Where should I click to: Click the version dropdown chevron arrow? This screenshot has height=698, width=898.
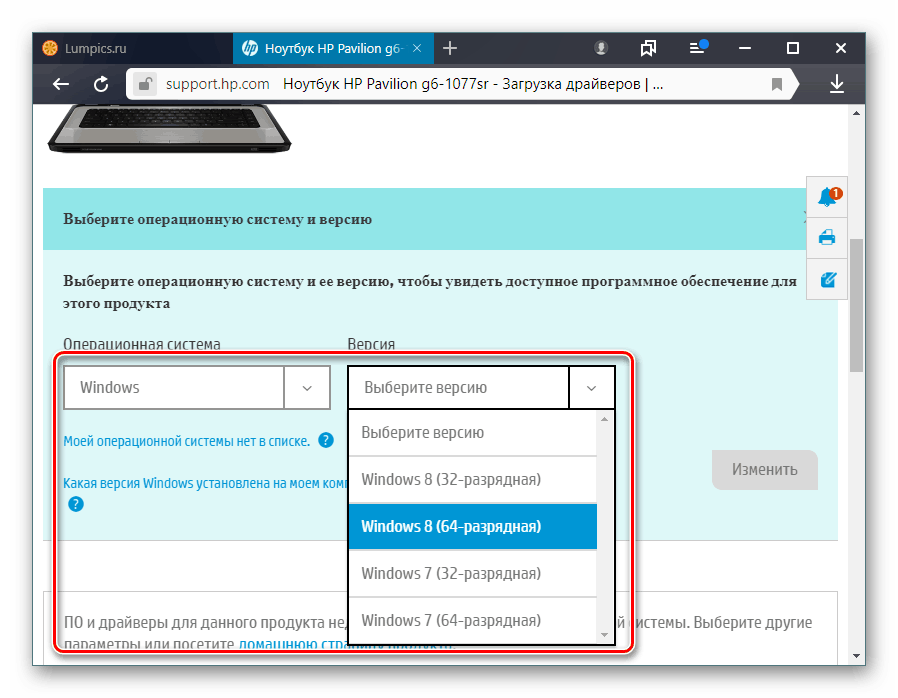(592, 388)
